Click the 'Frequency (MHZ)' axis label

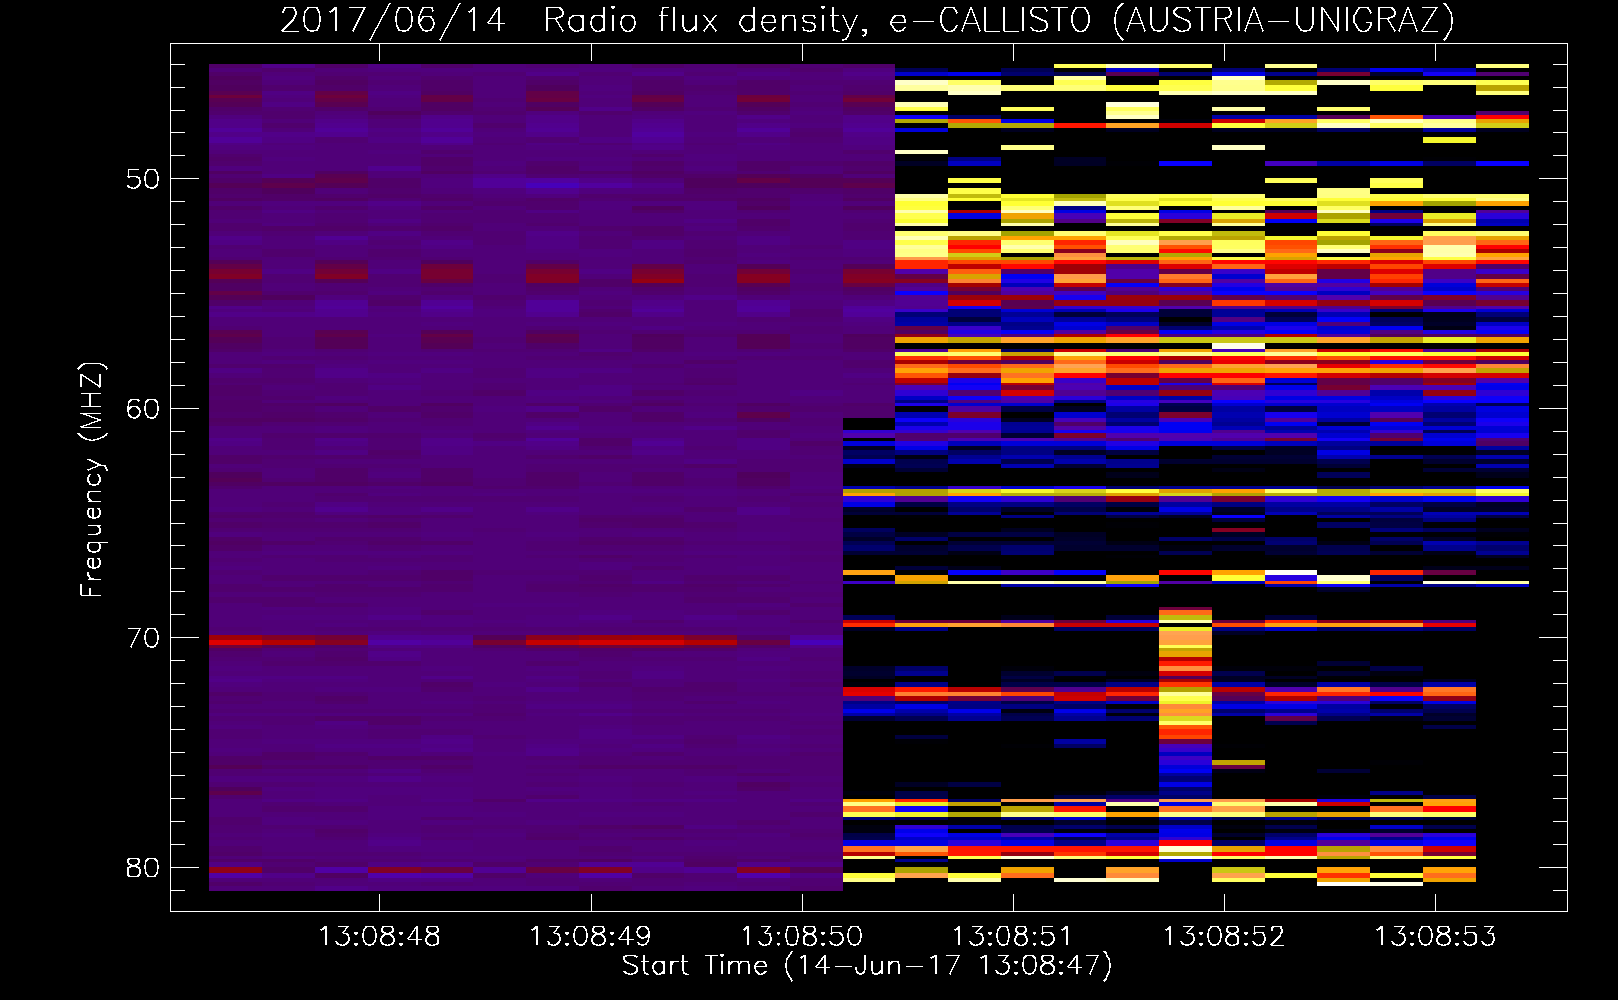[91, 480]
